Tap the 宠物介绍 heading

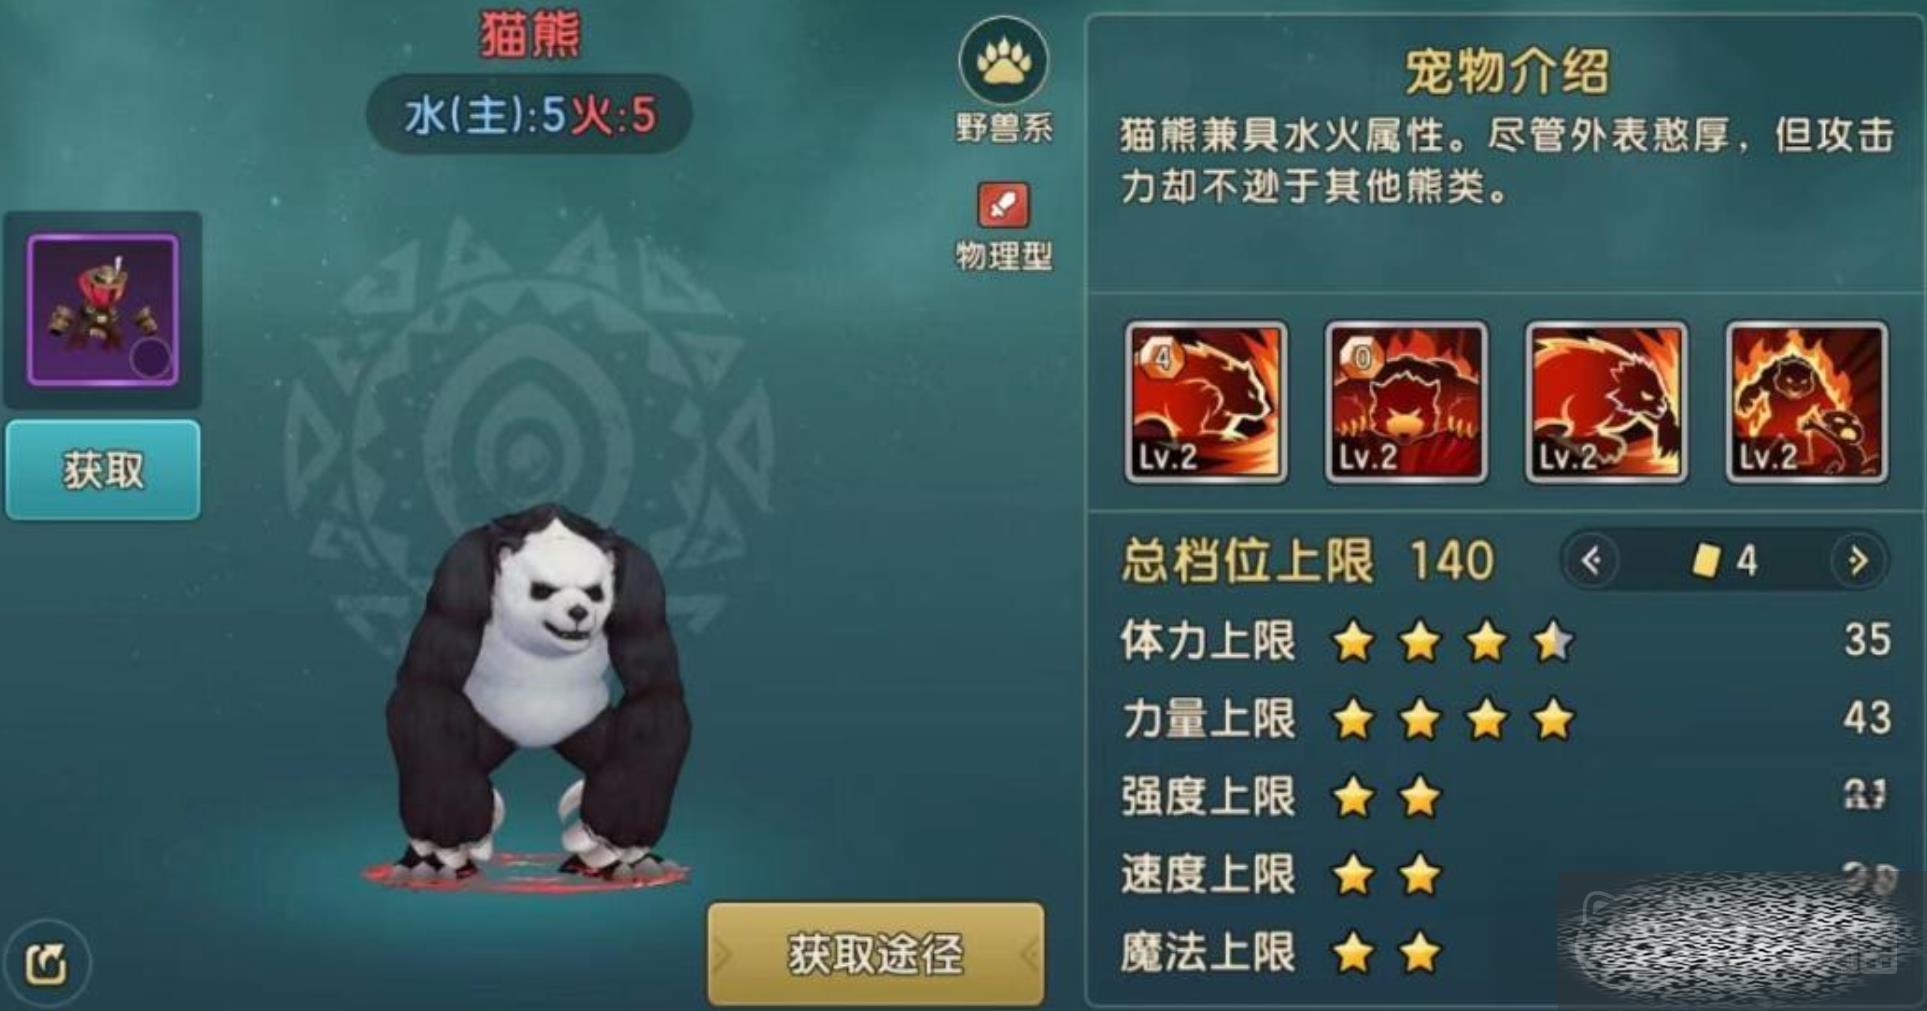(1507, 71)
